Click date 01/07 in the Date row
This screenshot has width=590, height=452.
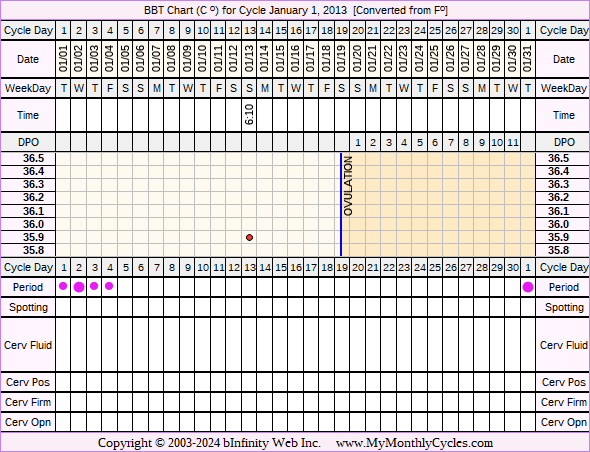pos(156,59)
